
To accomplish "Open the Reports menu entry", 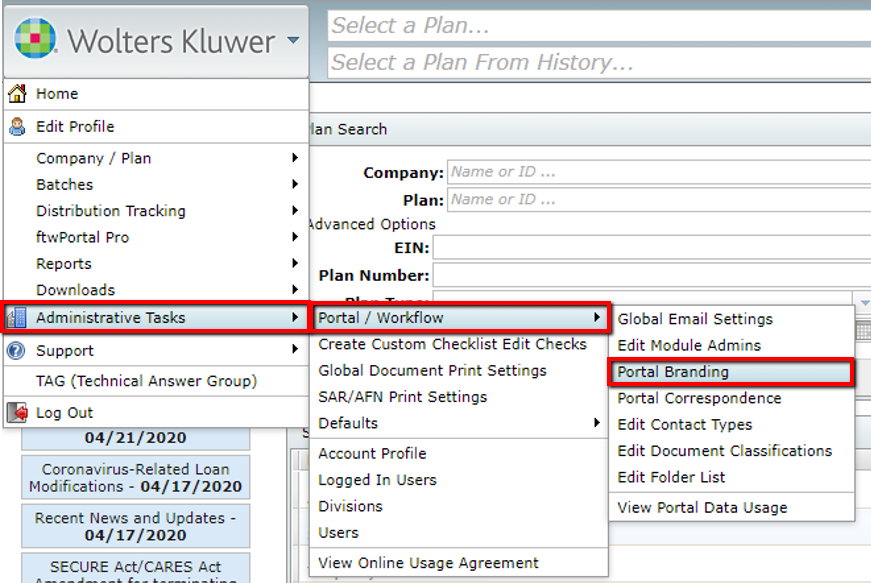I will coord(156,264).
